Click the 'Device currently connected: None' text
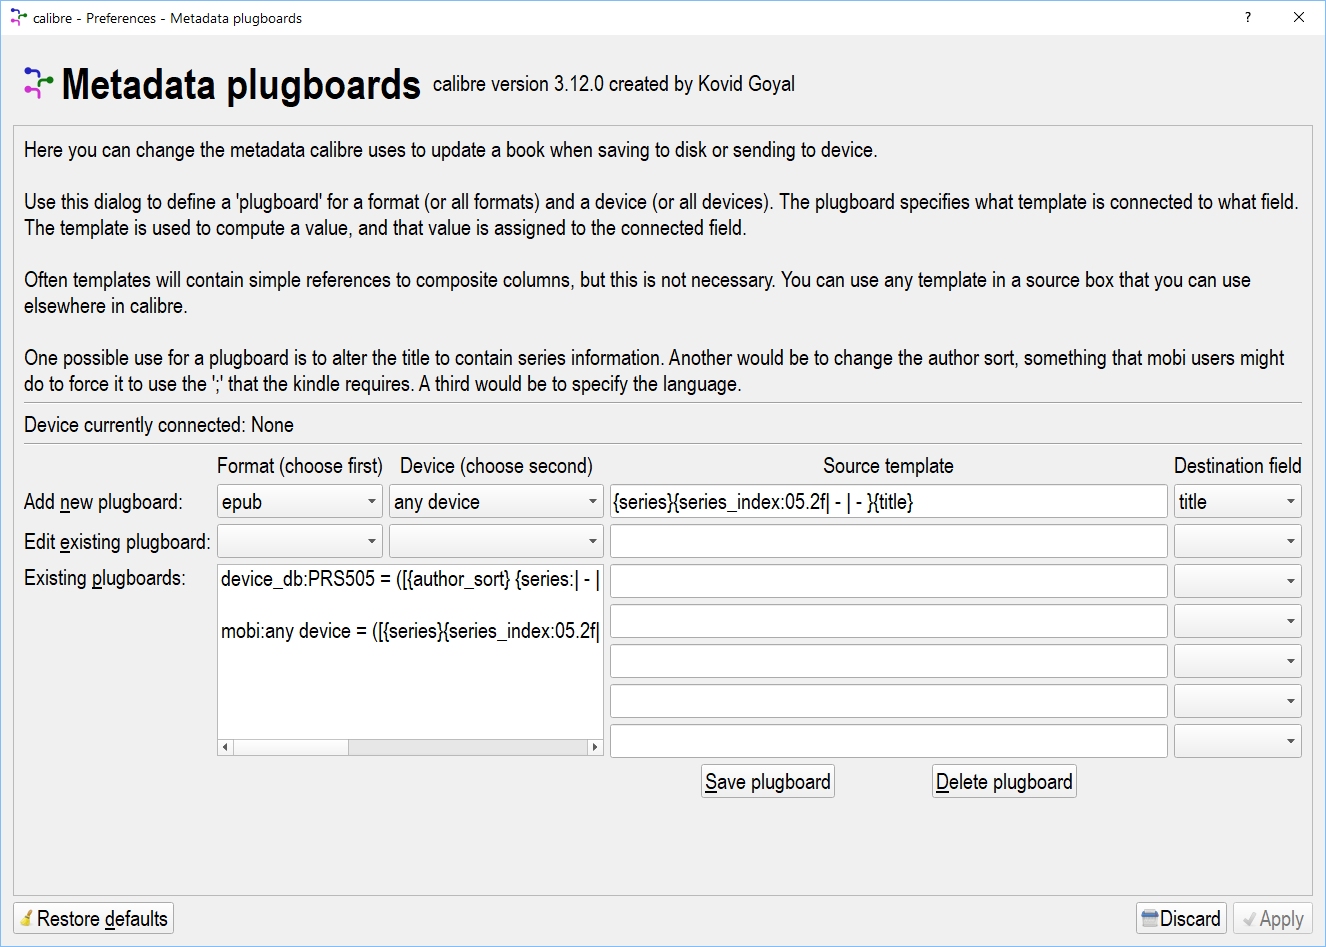This screenshot has width=1326, height=947. [x=159, y=425]
